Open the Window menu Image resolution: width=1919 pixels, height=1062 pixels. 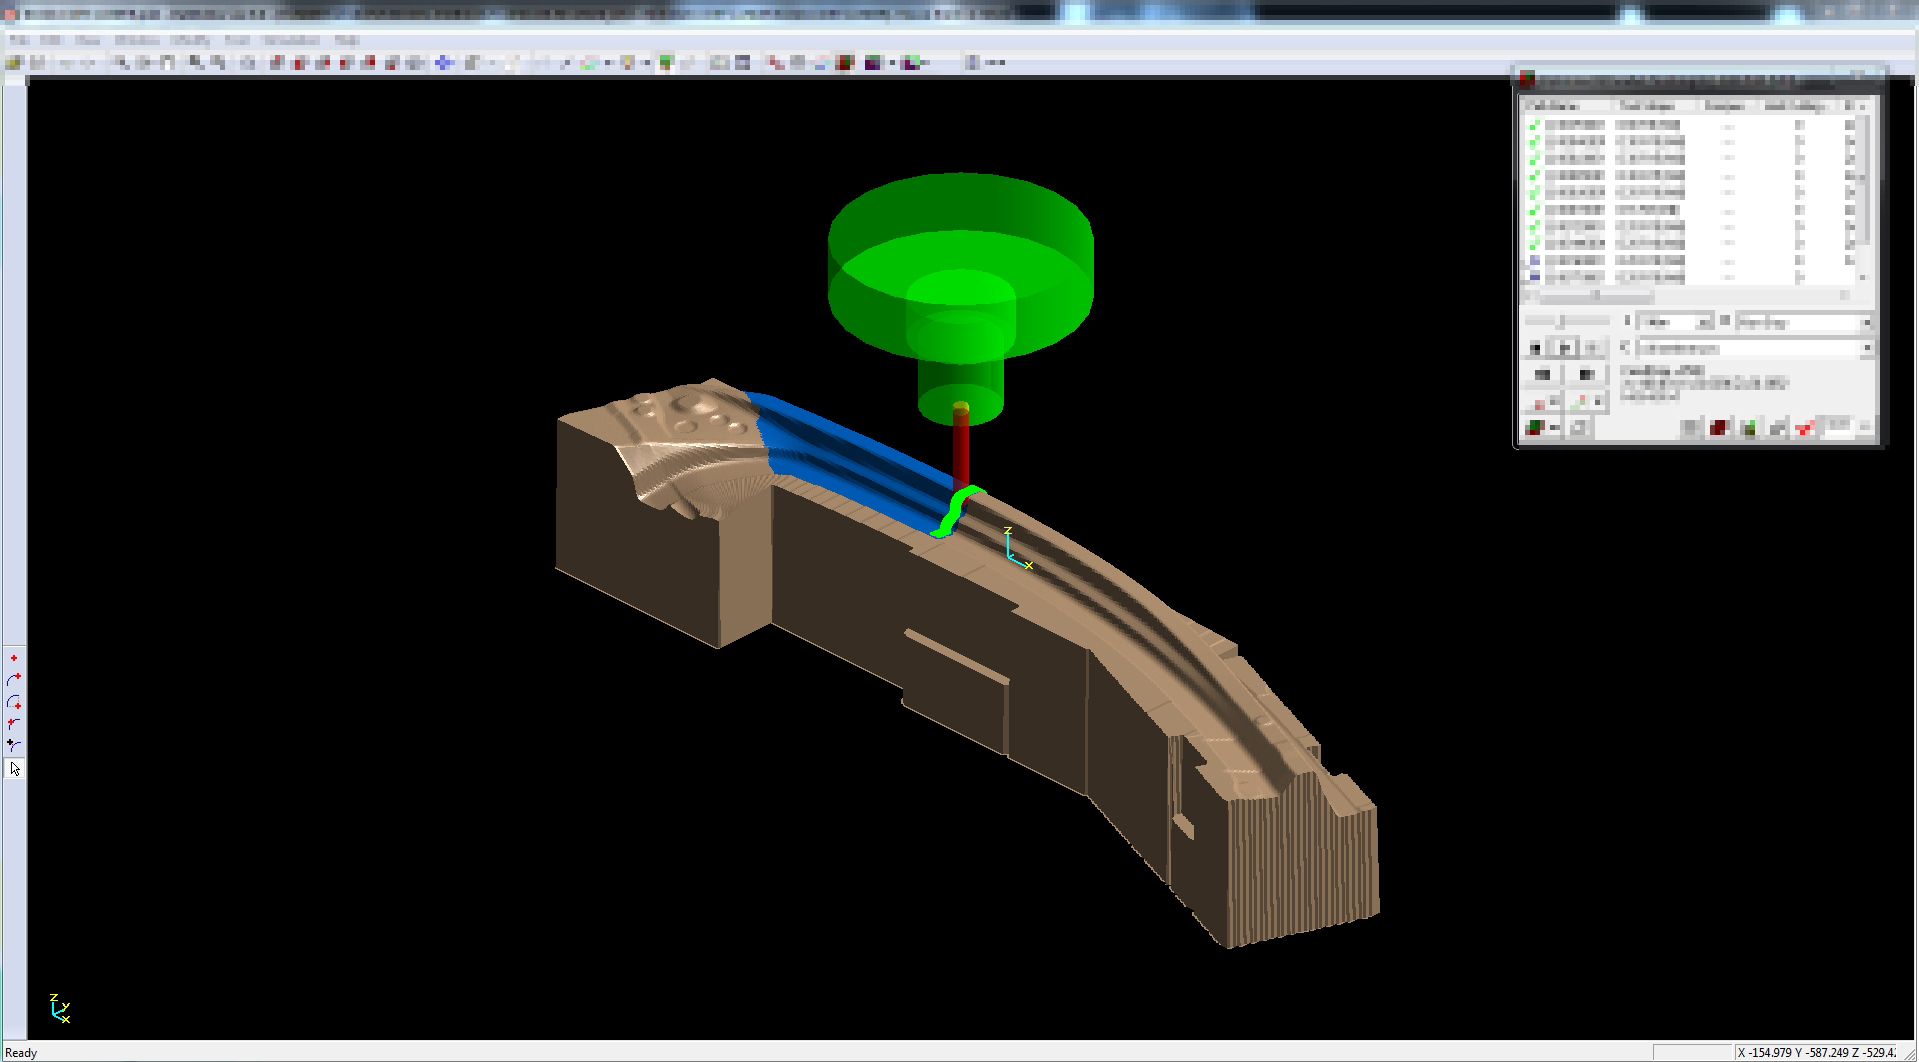[137, 40]
